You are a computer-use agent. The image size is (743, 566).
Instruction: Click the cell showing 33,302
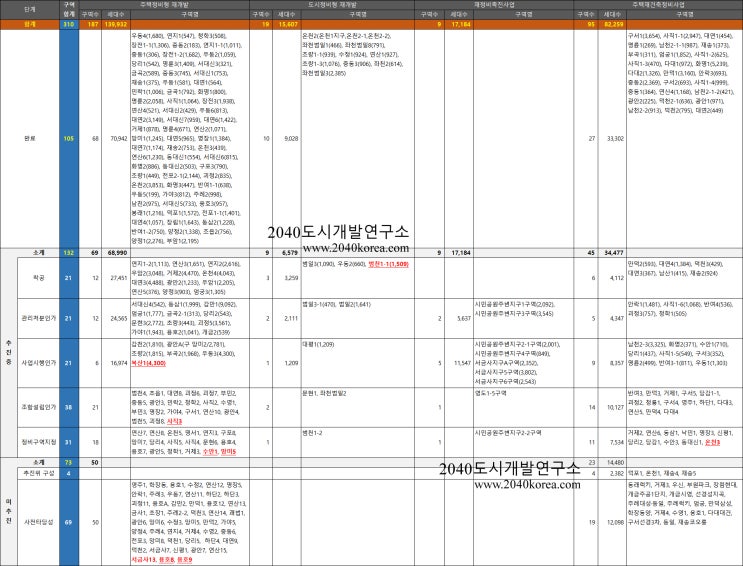(x=612, y=138)
